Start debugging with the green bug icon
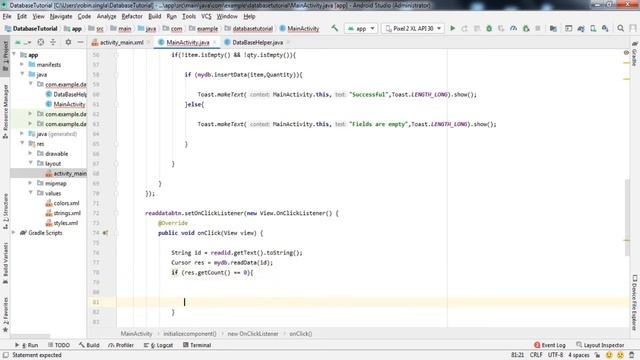Viewport: 640px width, 360px height. point(489,28)
